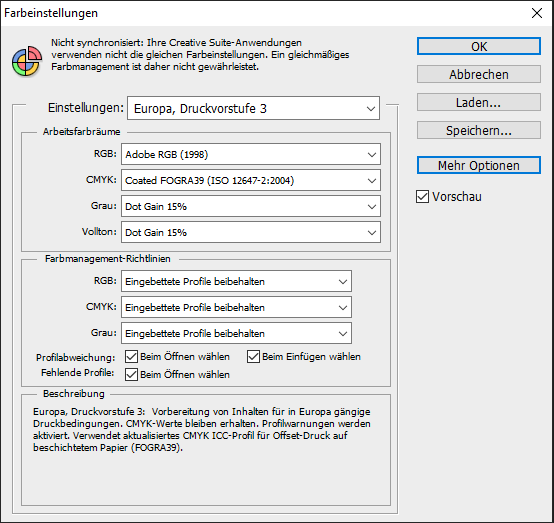Click the Vollton label
This screenshot has height=523, width=554.
pyautogui.click(x=99, y=231)
